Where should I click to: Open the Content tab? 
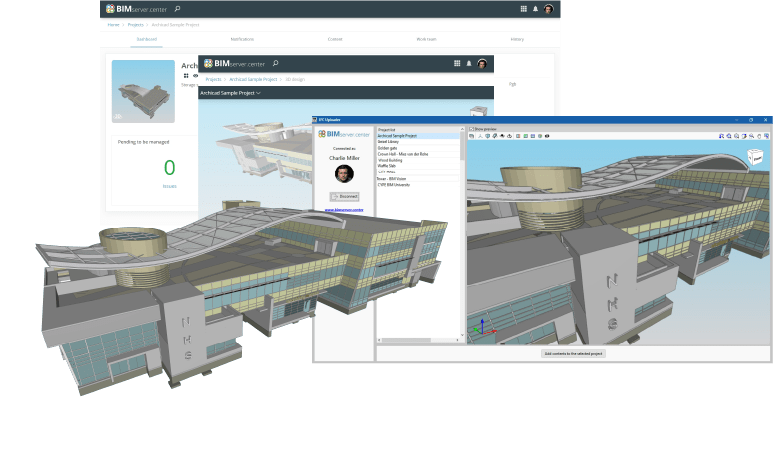click(335, 39)
